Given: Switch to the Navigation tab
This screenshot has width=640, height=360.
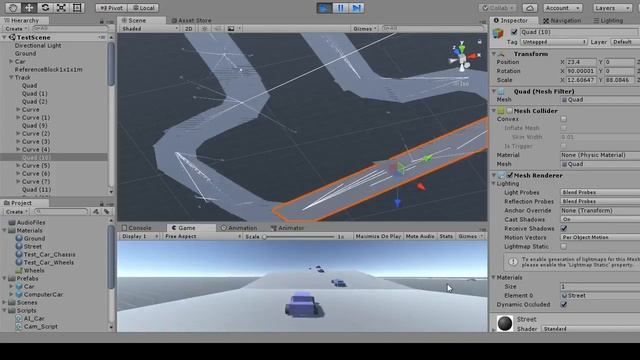Looking at the screenshot, I should (562, 20).
